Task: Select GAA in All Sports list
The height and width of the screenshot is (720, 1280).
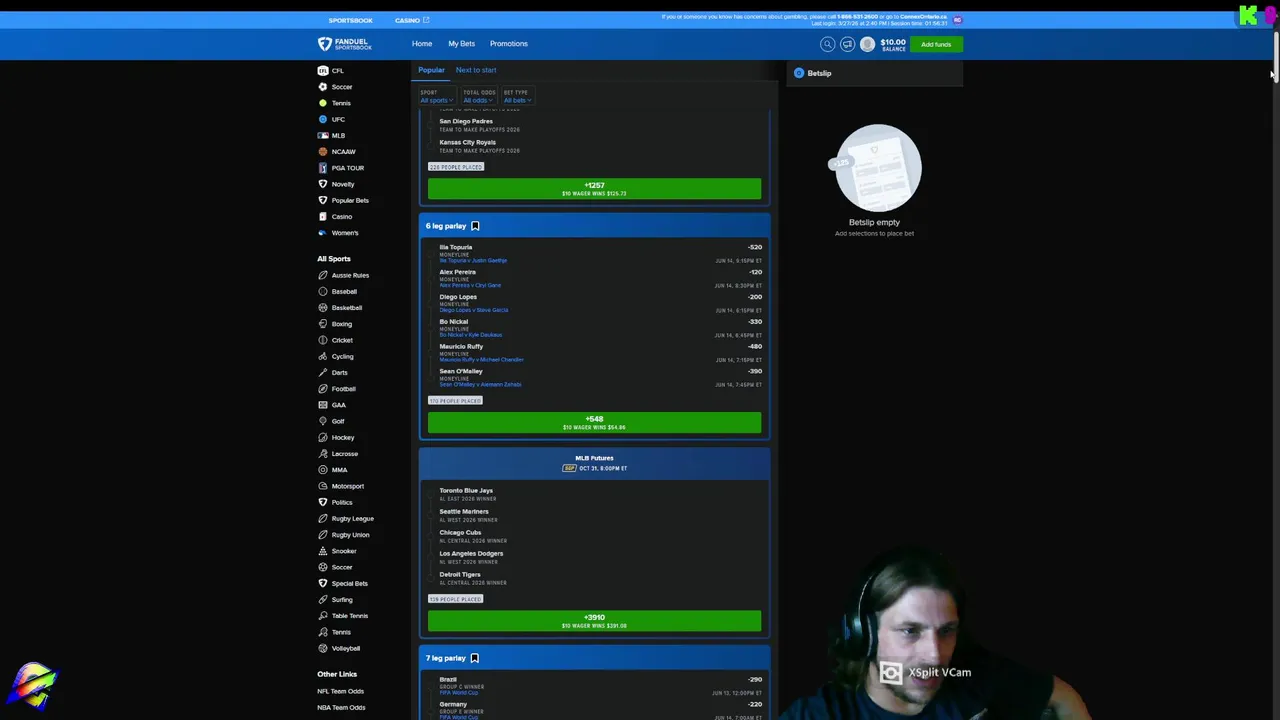Action: pyautogui.click(x=339, y=405)
